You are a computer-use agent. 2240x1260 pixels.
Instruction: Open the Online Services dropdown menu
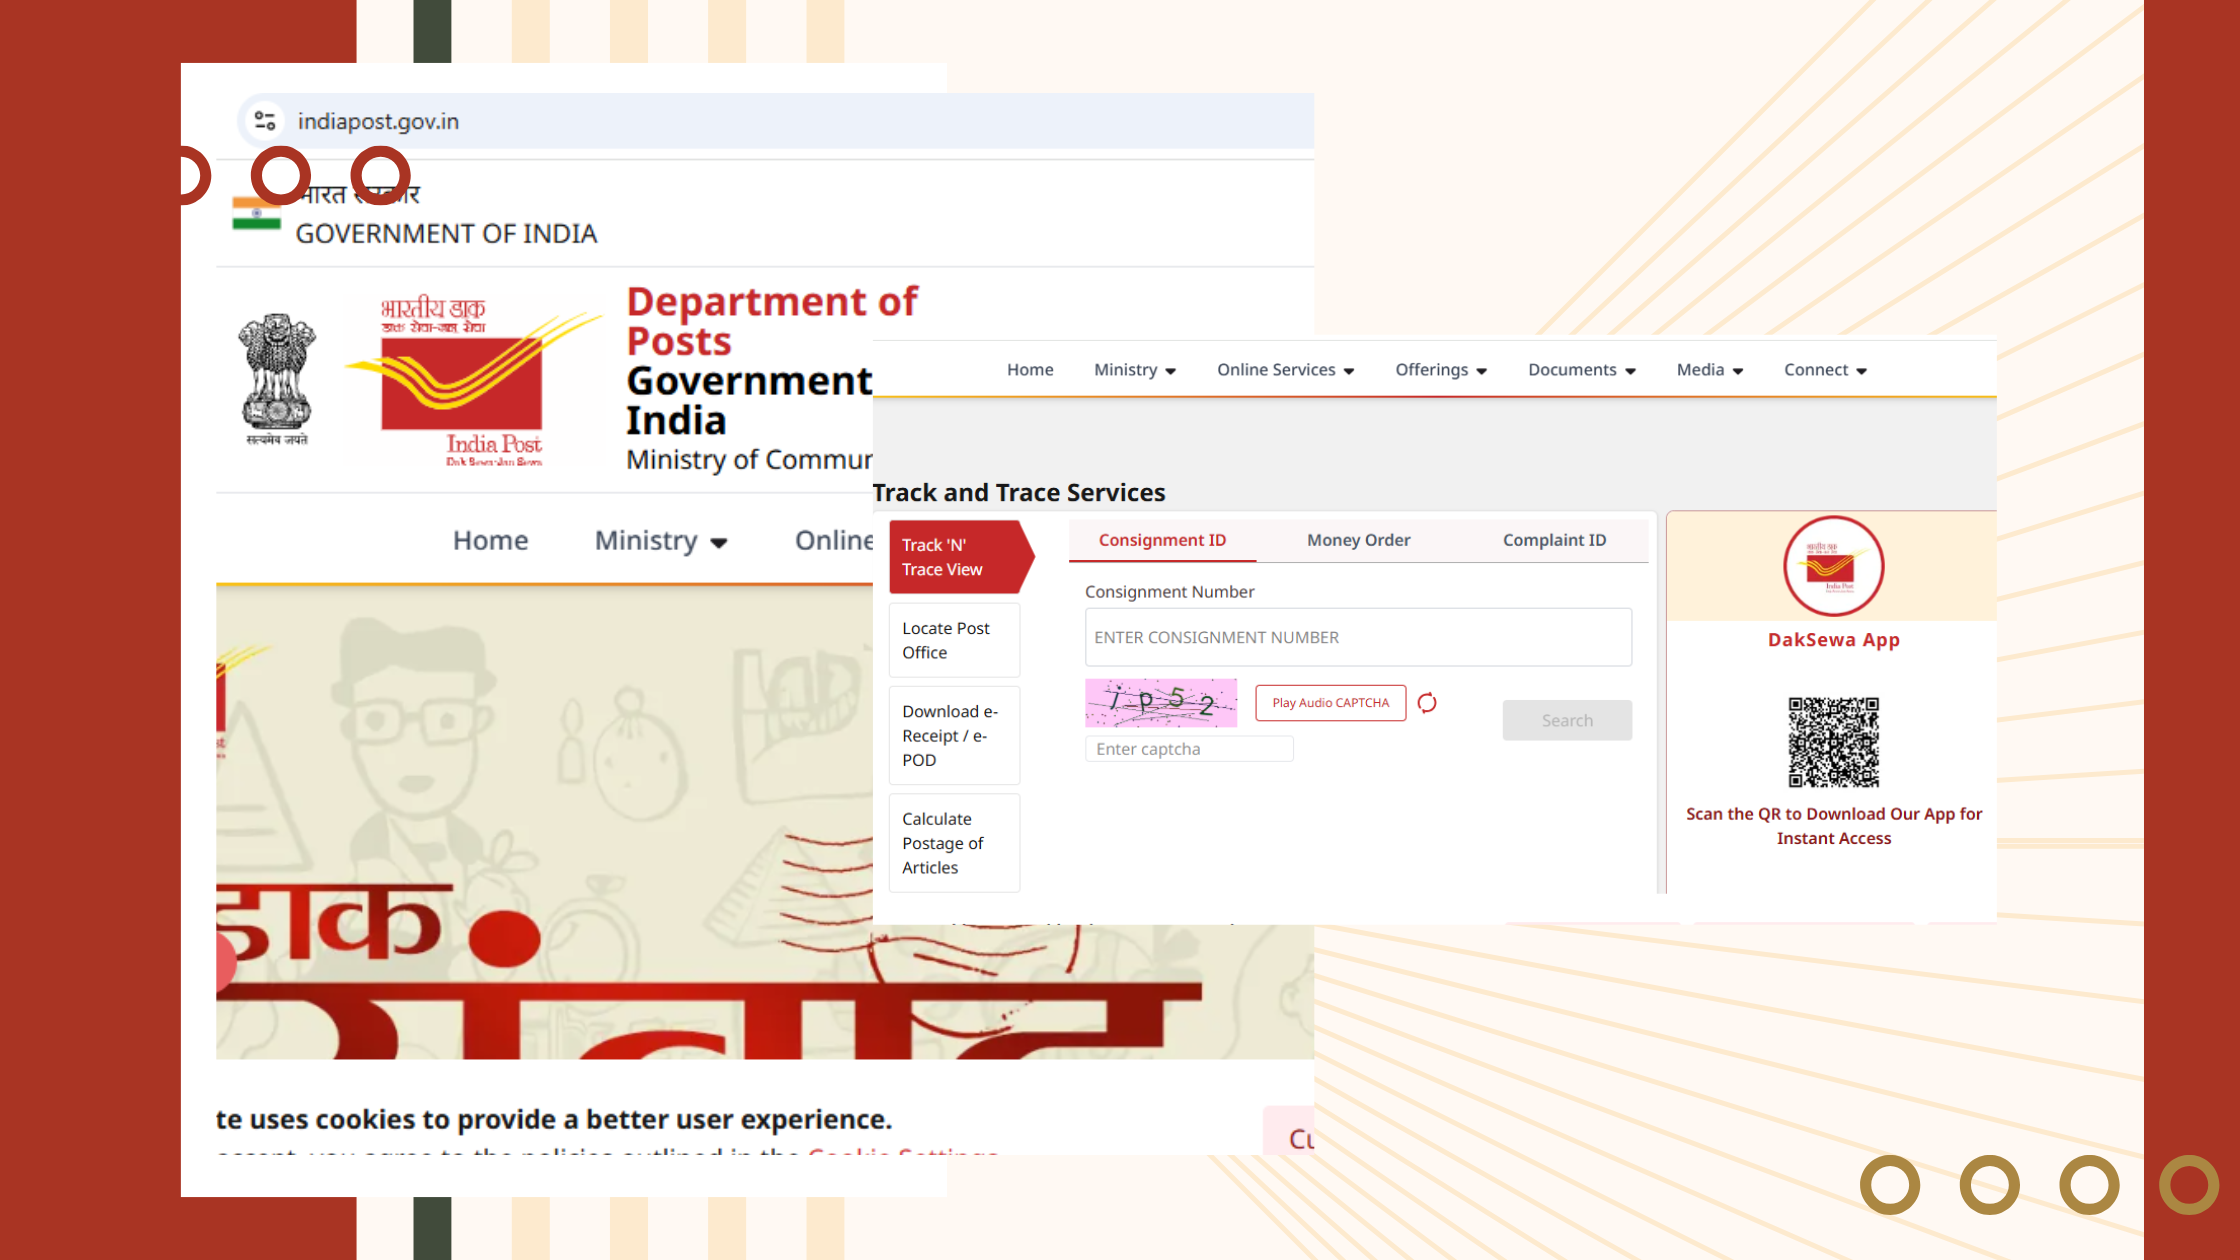pyautogui.click(x=1285, y=370)
